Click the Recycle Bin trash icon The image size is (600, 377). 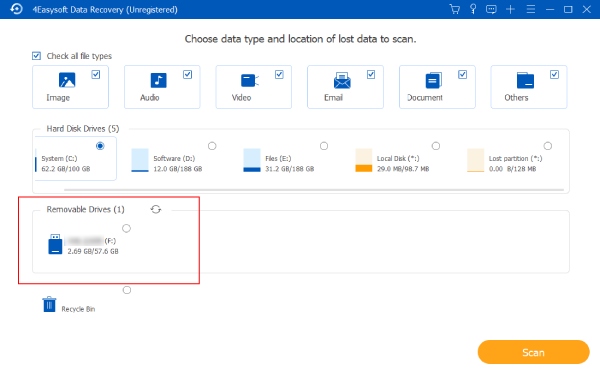coord(49,304)
